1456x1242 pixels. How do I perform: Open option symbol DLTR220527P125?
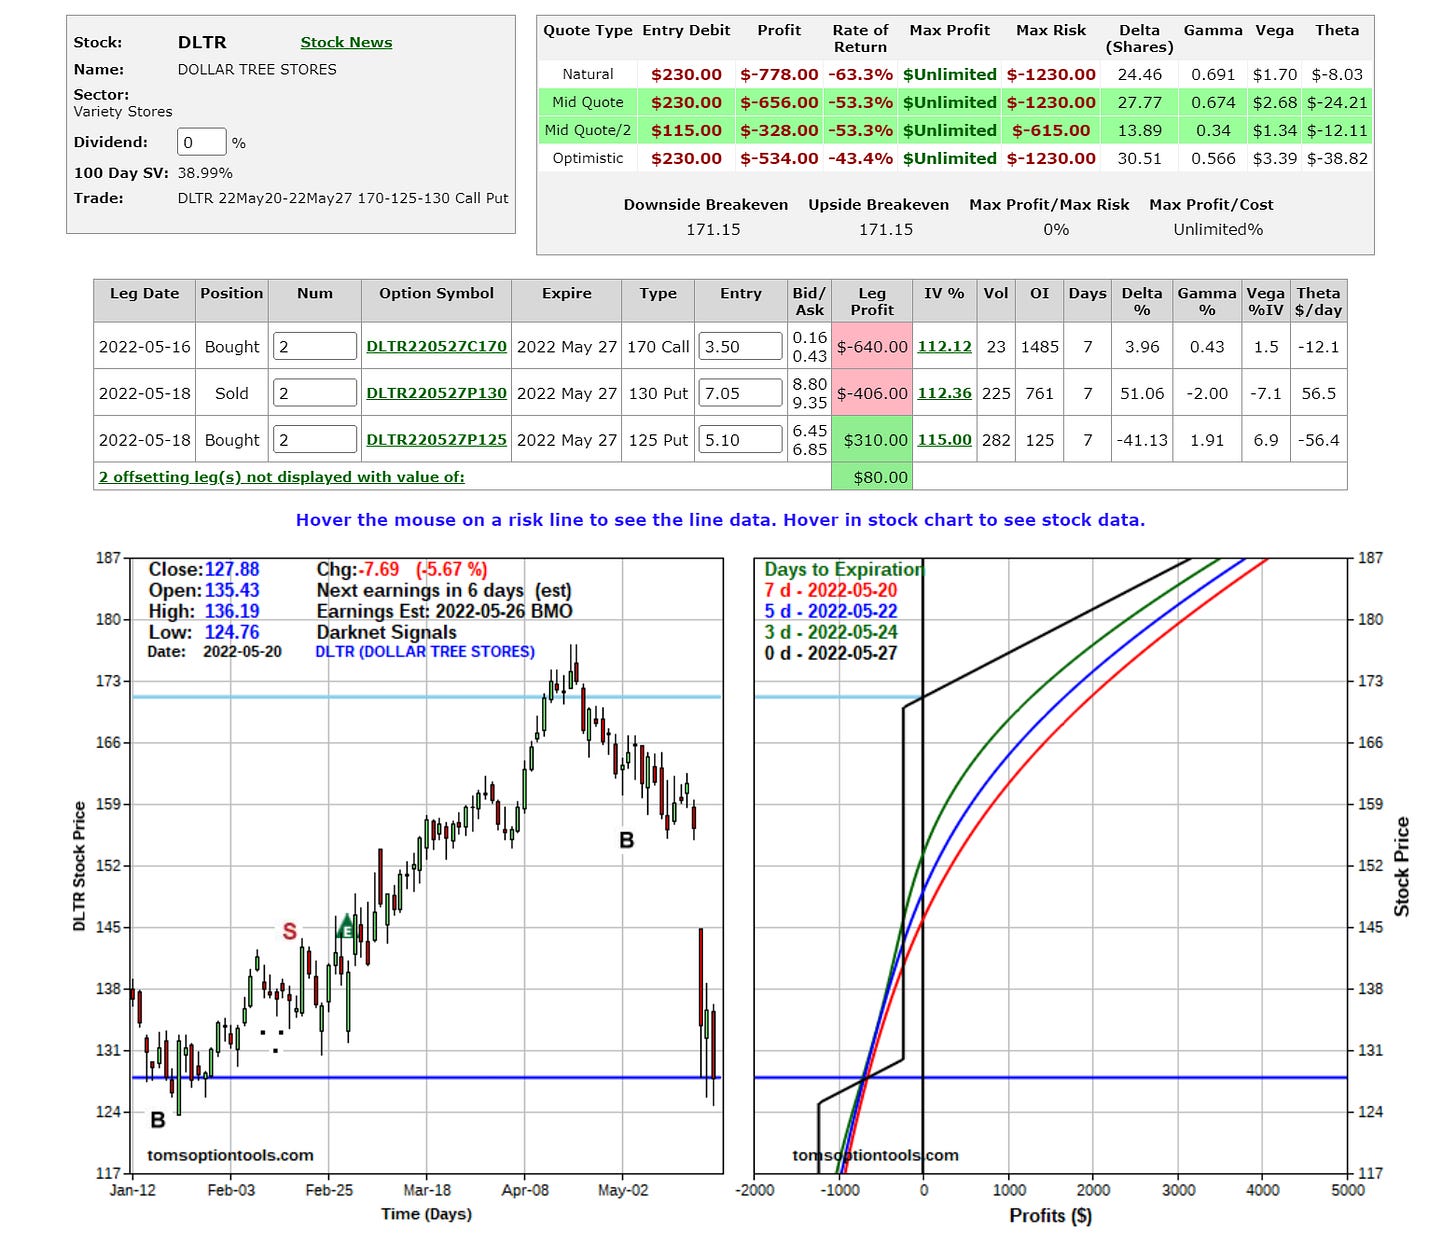[436, 439]
